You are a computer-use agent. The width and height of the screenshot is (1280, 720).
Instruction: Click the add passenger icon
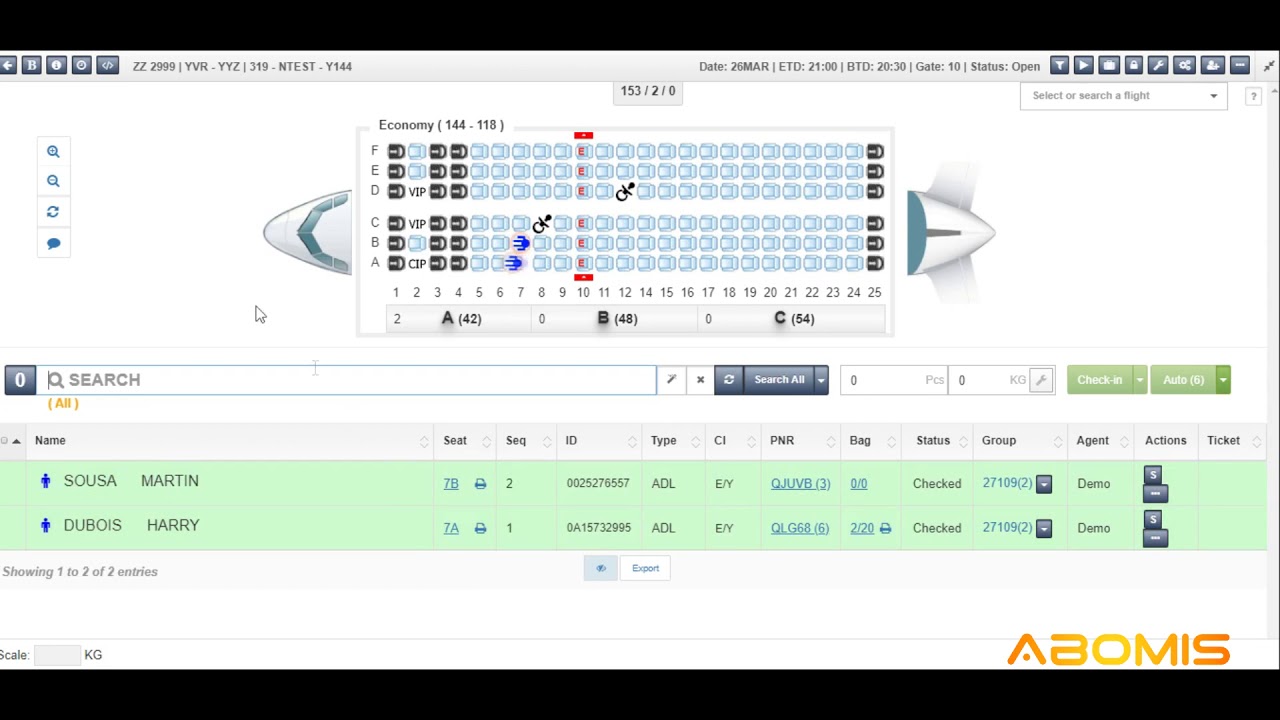(1212, 66)
